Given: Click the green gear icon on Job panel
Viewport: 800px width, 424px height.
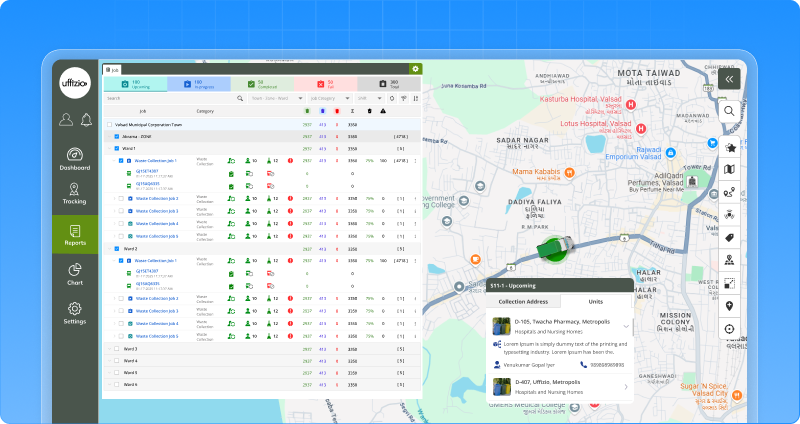Looking at the screenshot, I should (x=415, y=69).
